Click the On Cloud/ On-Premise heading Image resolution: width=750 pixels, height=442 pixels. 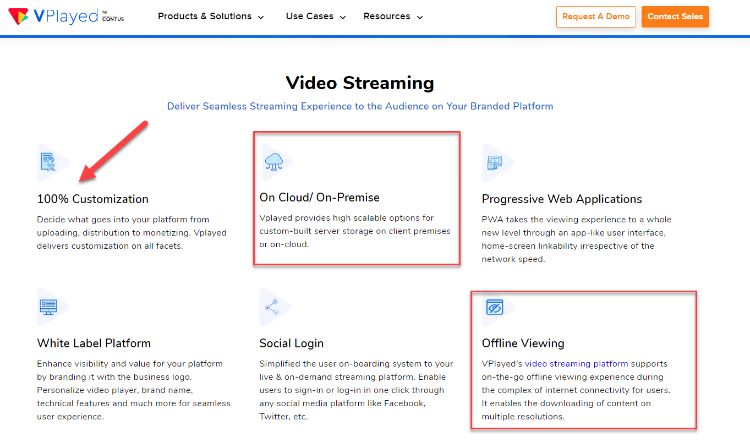pyautogui.click(x=320, y=197)
